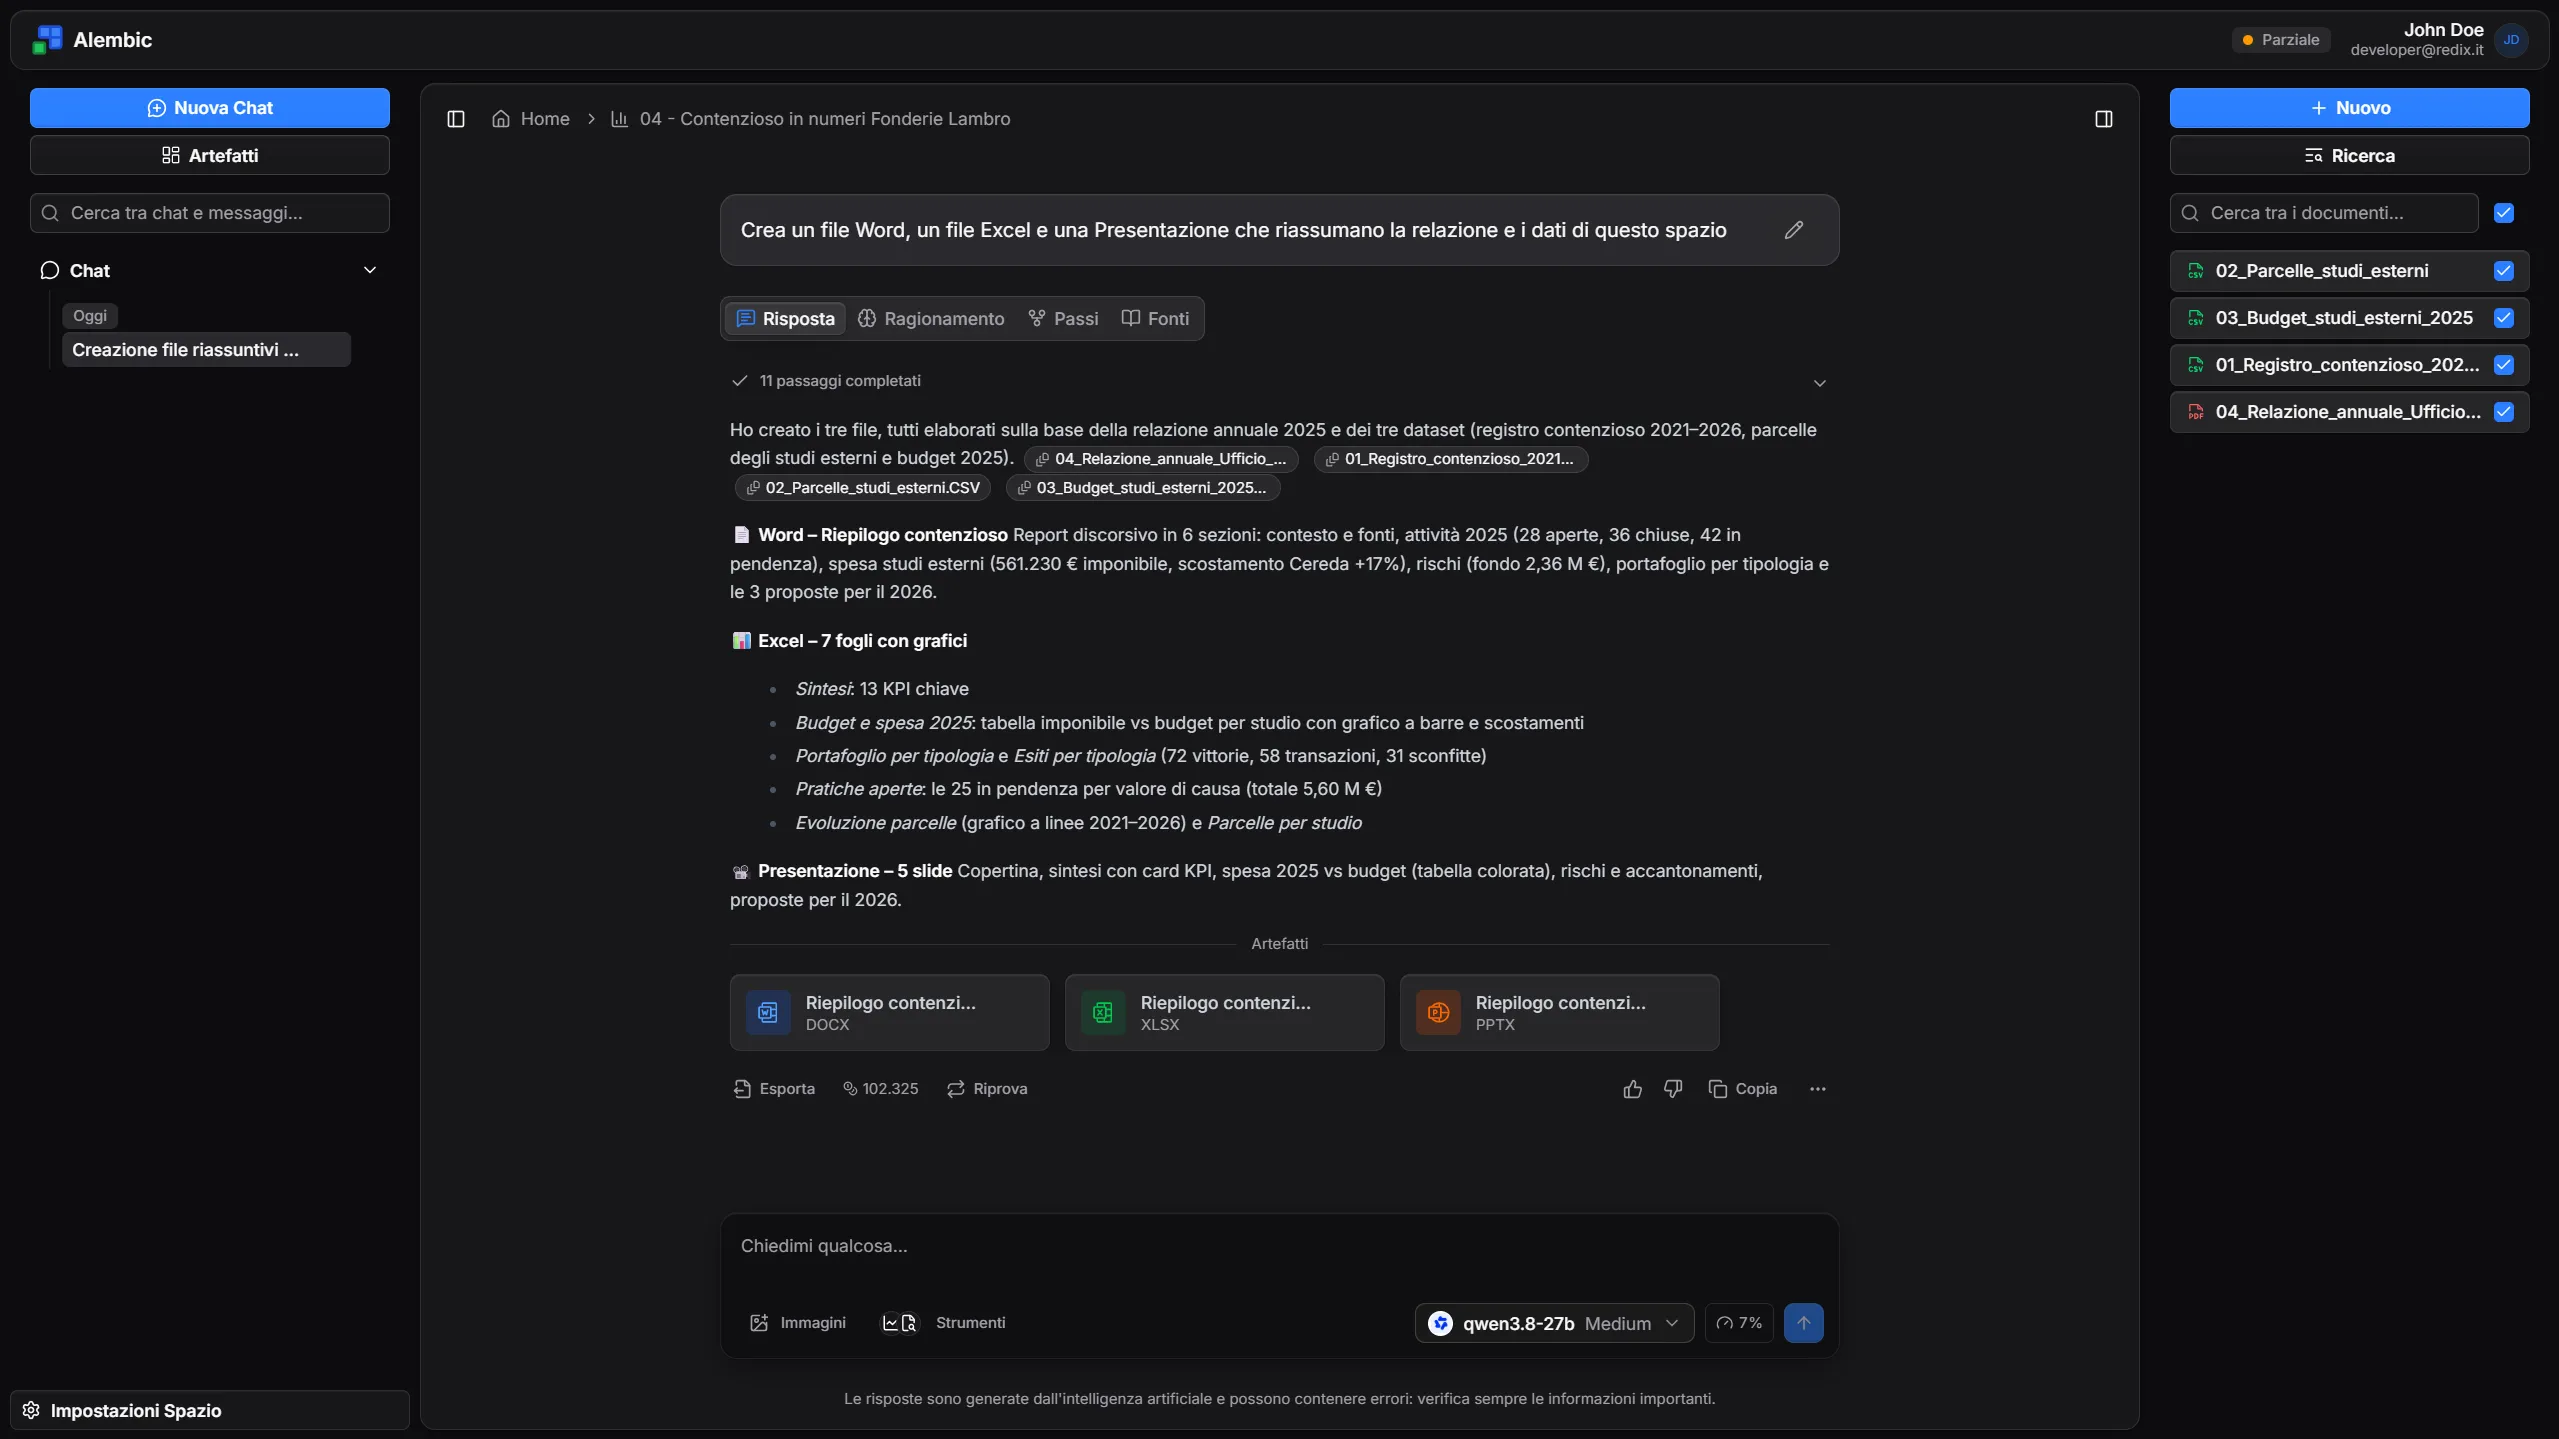Uncheck the 03_Budget_studi_esterni_2025 document
The image size is (2559, 1439).
coord(2504,318)
